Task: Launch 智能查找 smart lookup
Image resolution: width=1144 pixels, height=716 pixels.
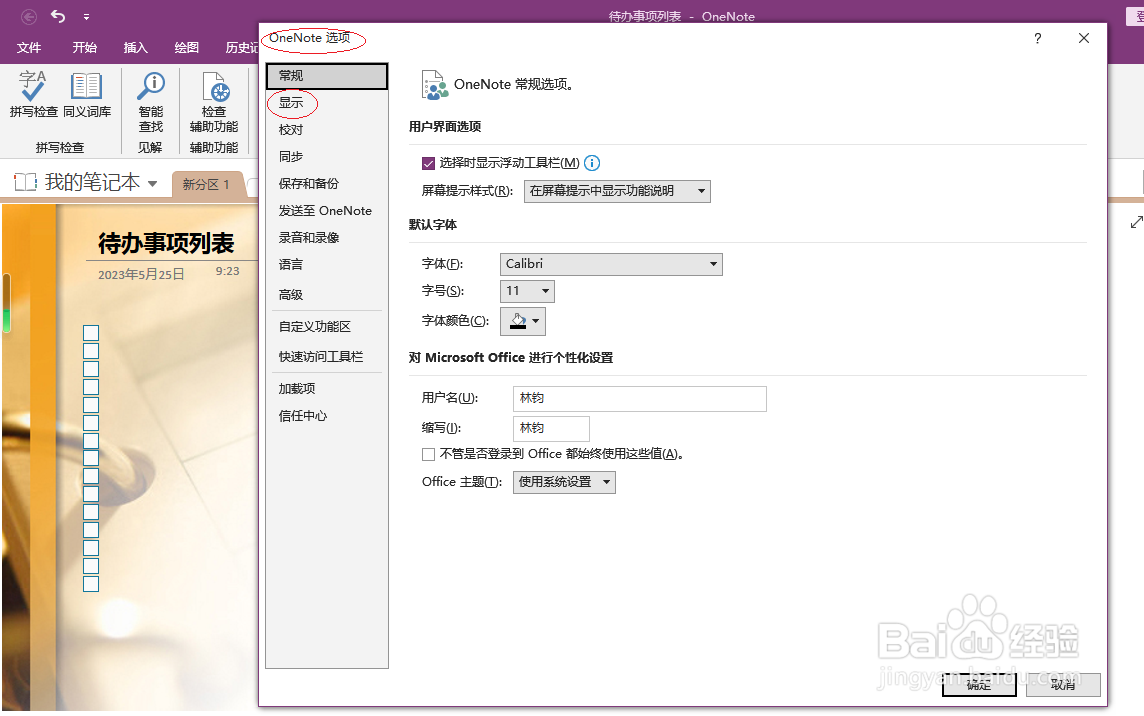Action: 151,102
